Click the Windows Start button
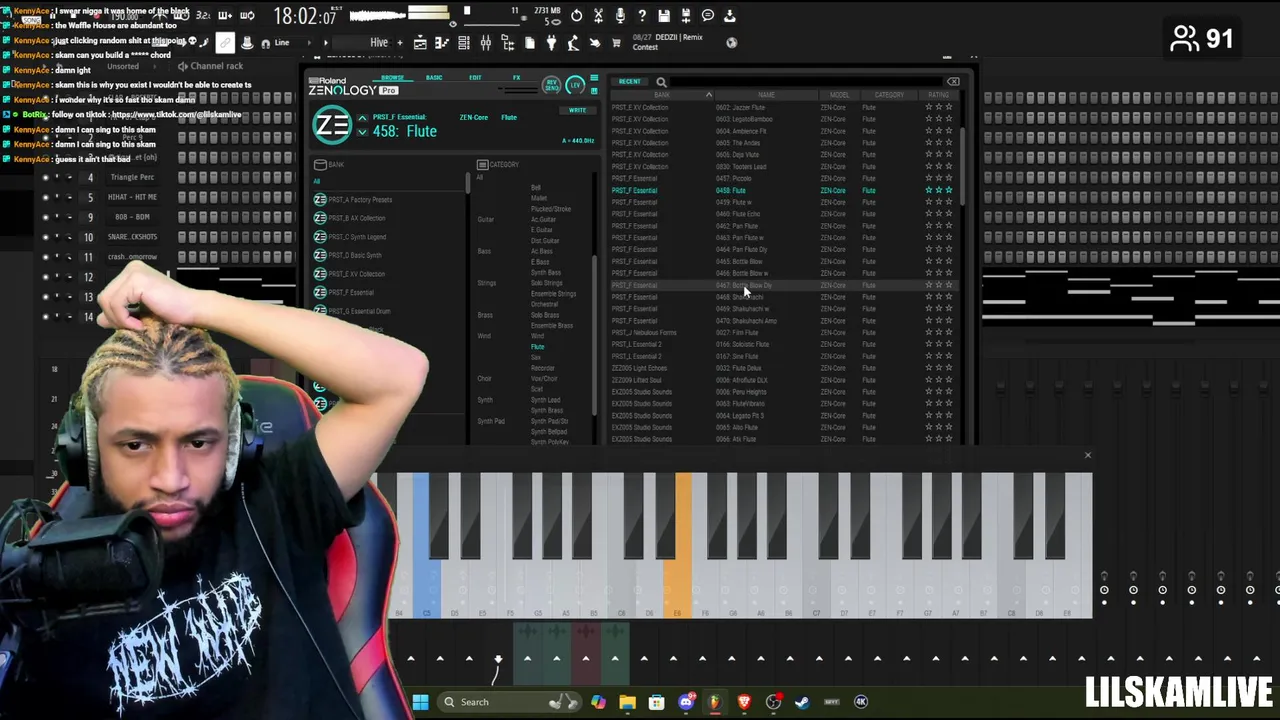This screenshot has width=1280, height=720. pyautogui.click(x=420, y=702)
